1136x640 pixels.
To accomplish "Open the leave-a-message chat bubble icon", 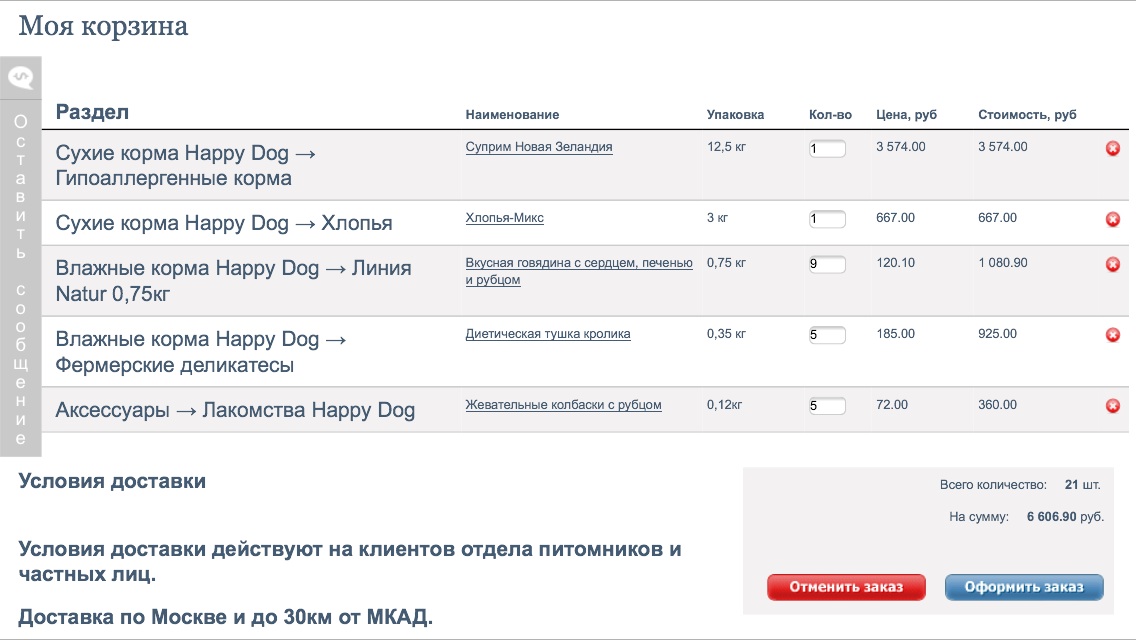I will [x=20, y=78].
